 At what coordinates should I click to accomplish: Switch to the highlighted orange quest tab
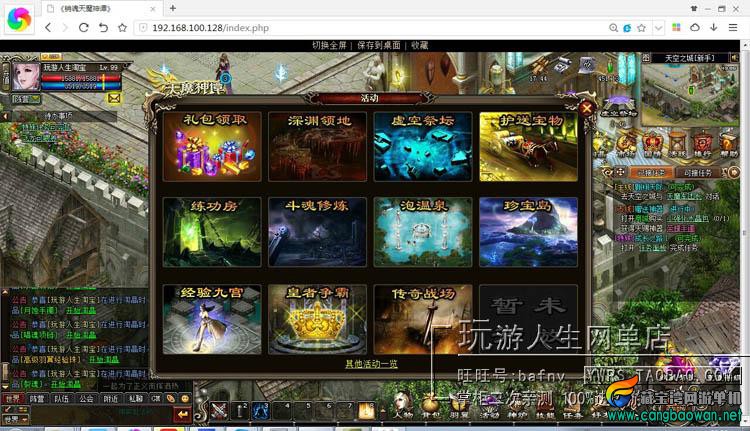pyautogui.click(x=651, y=173)
